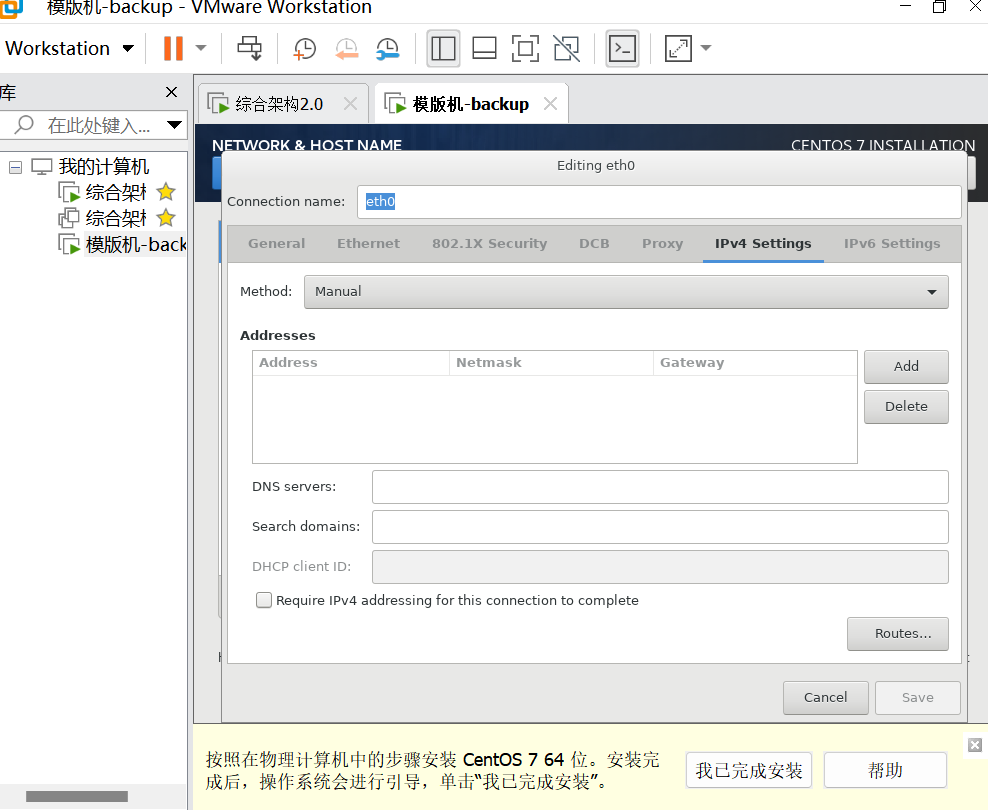Toggle the thumbnail bar view
The height and width of the screenshot is (810, 988).
coord(484,48)
